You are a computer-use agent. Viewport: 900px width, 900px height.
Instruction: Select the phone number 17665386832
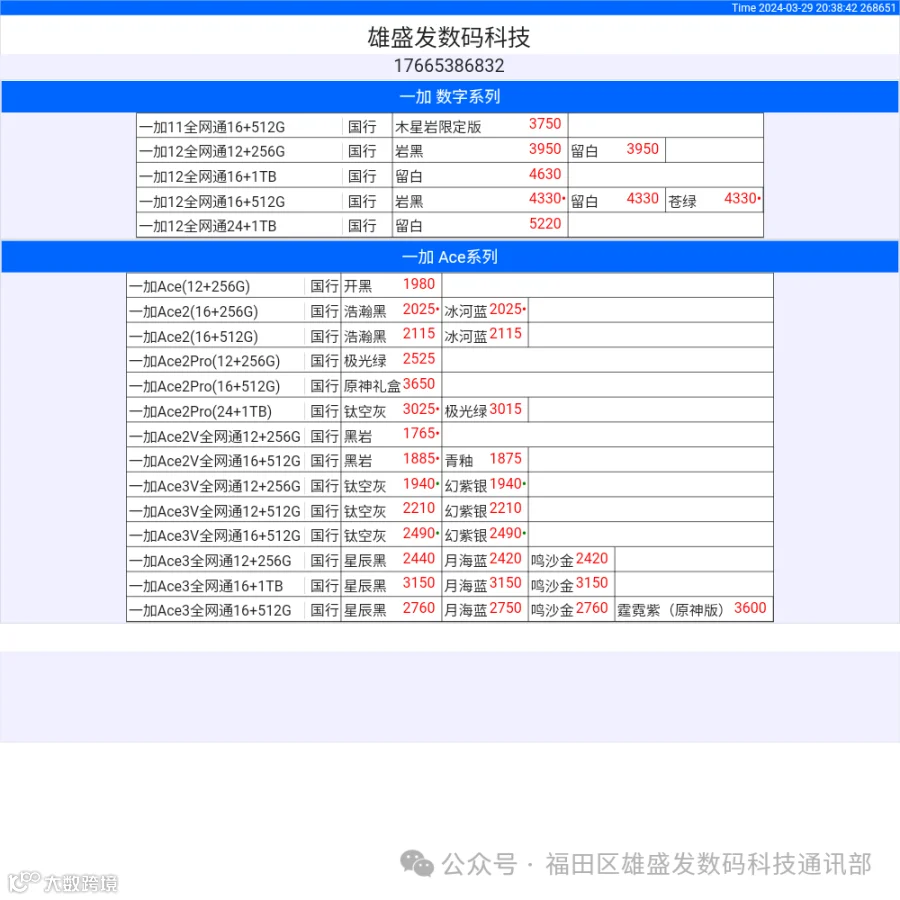pos(449,66)
